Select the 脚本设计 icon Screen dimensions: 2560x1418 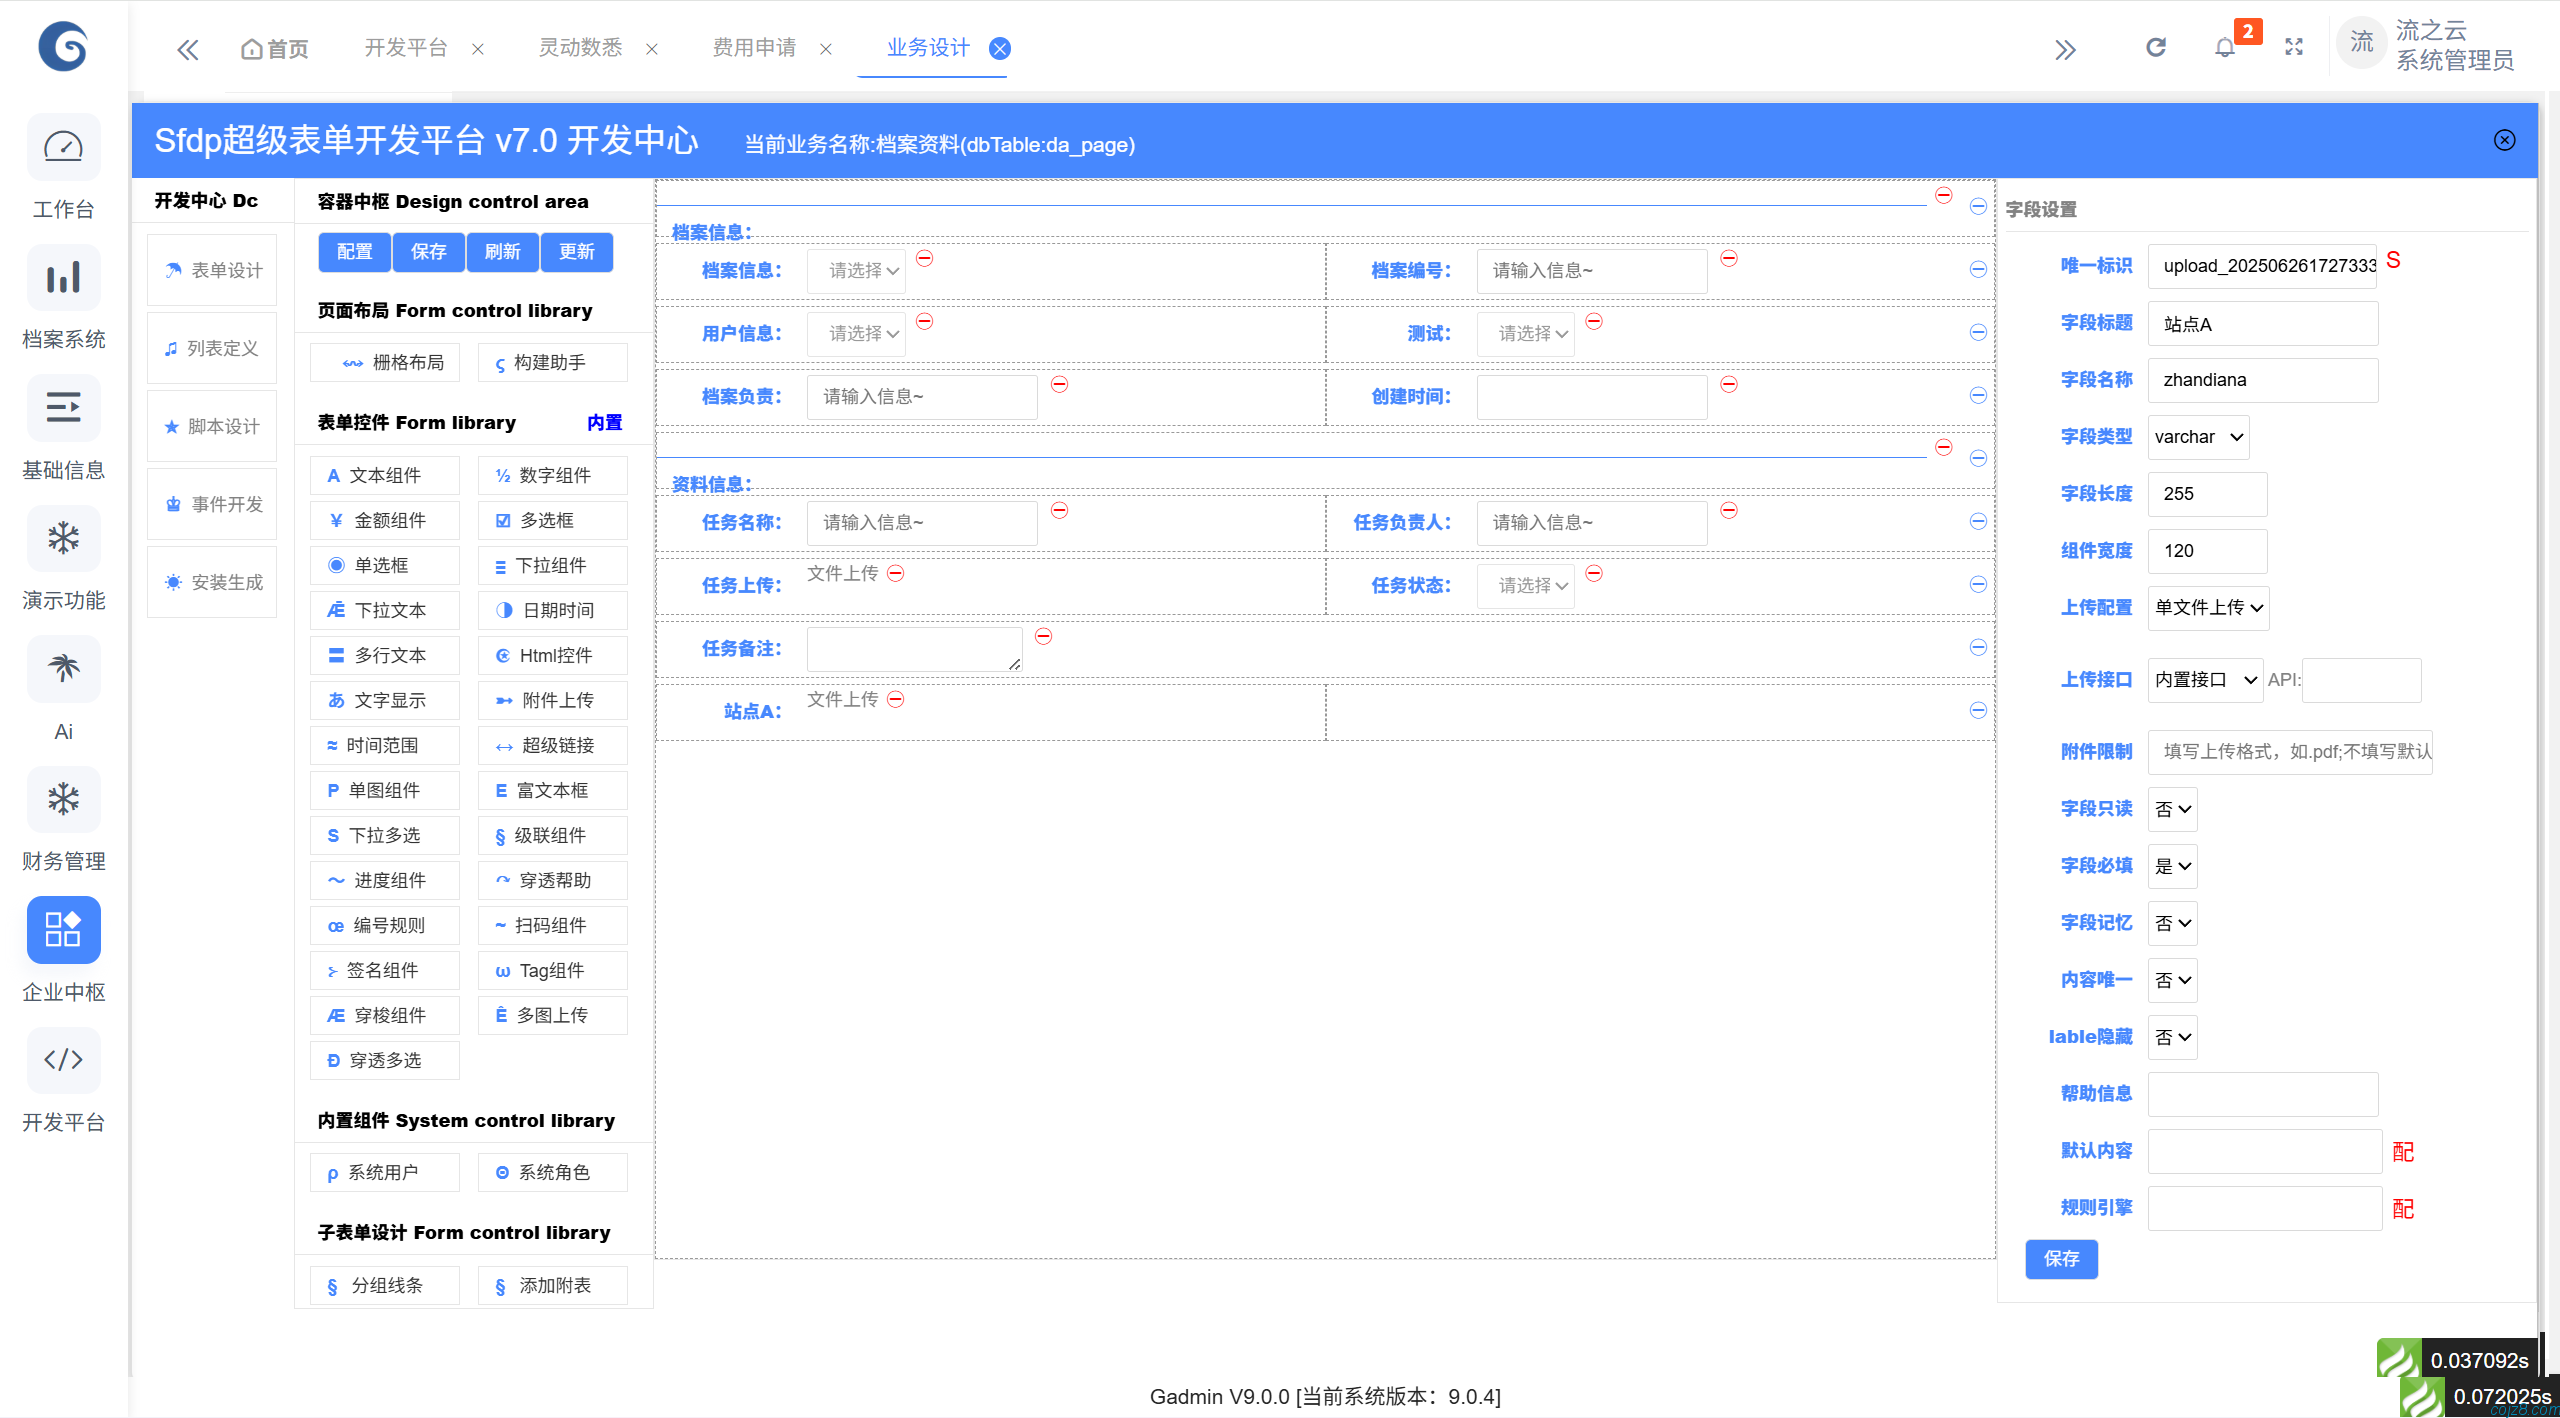211,425
